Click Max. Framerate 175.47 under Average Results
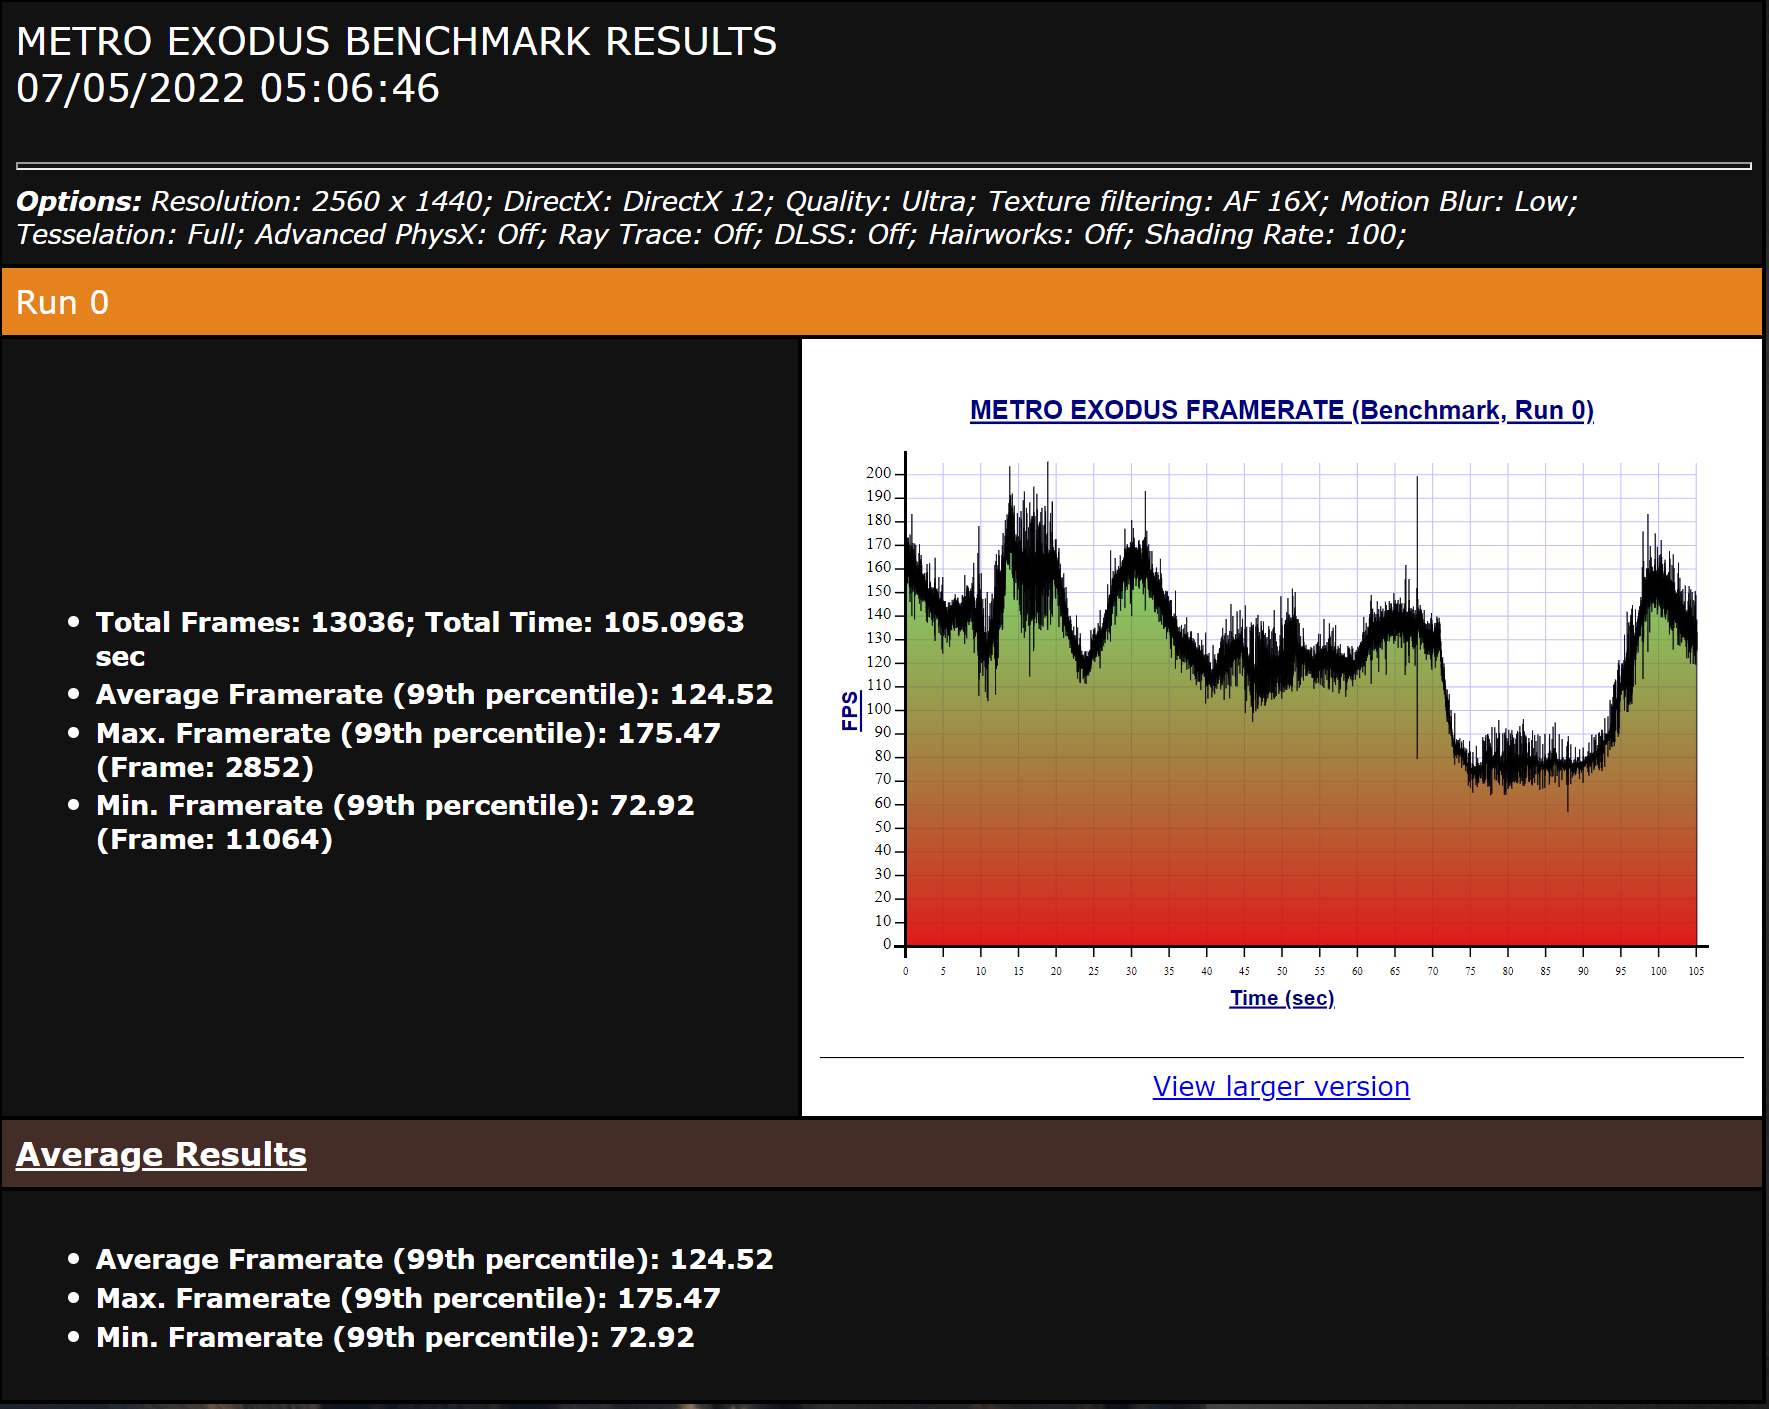1769x1409 pixels. click(407, 1298)
